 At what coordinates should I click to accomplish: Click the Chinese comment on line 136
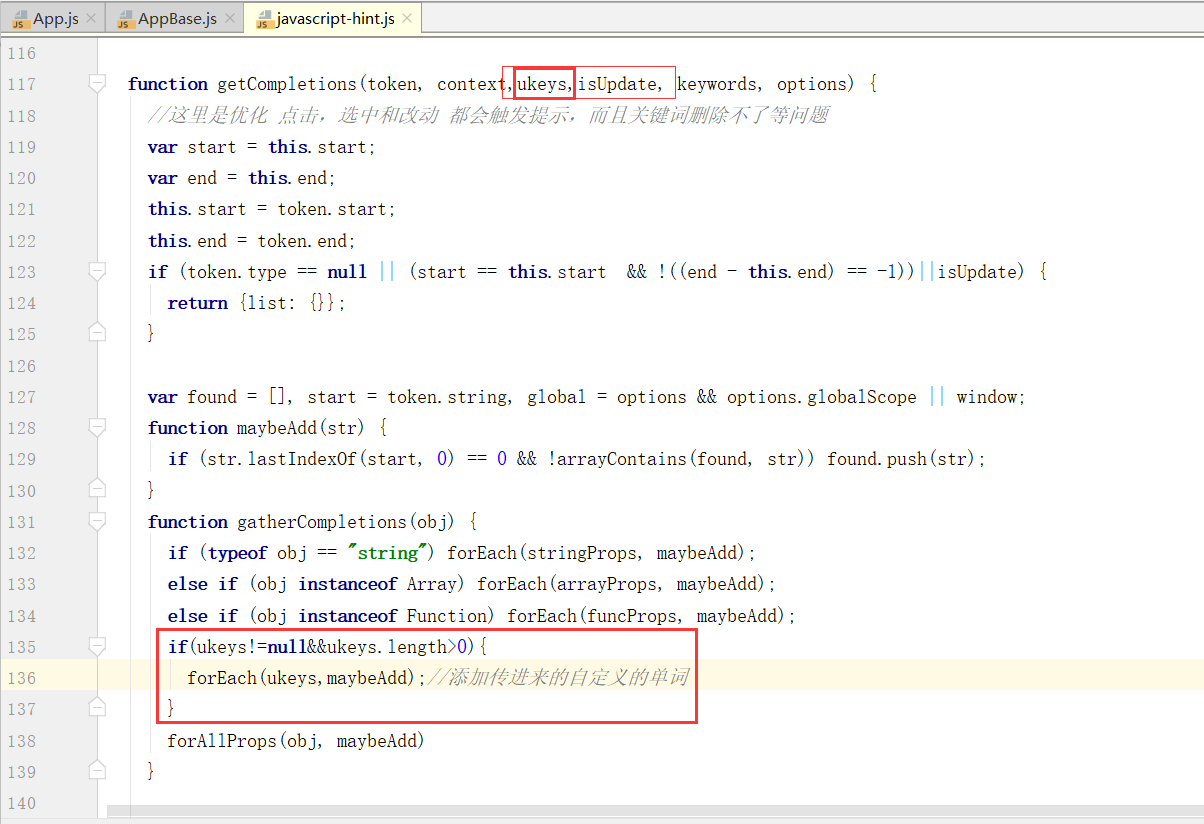(x=558, y=678)
